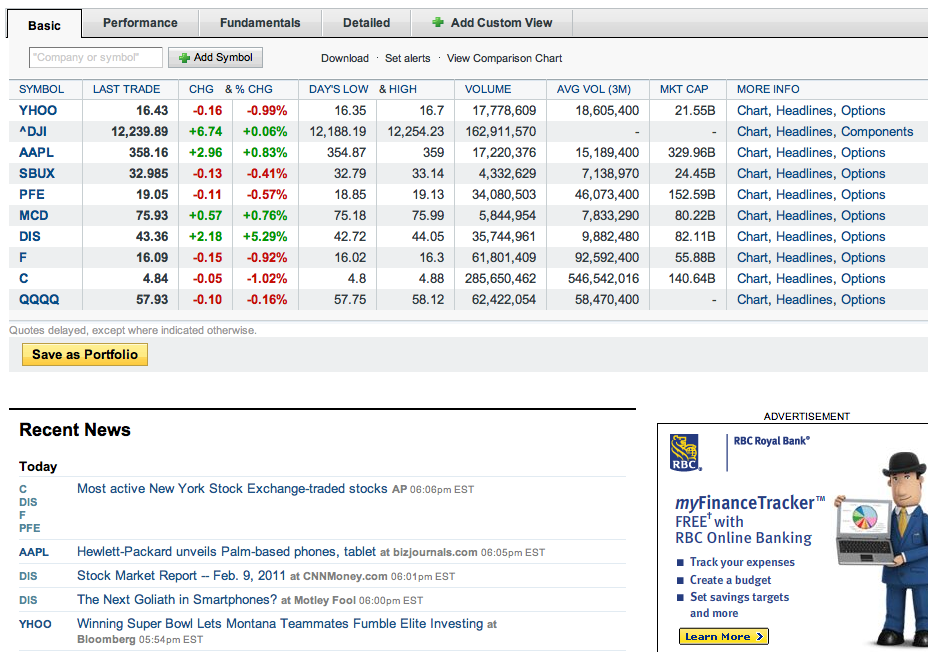Open Most active New York Stock Exchange headline
Screen dimensions: 928x652
click(232, 489)
